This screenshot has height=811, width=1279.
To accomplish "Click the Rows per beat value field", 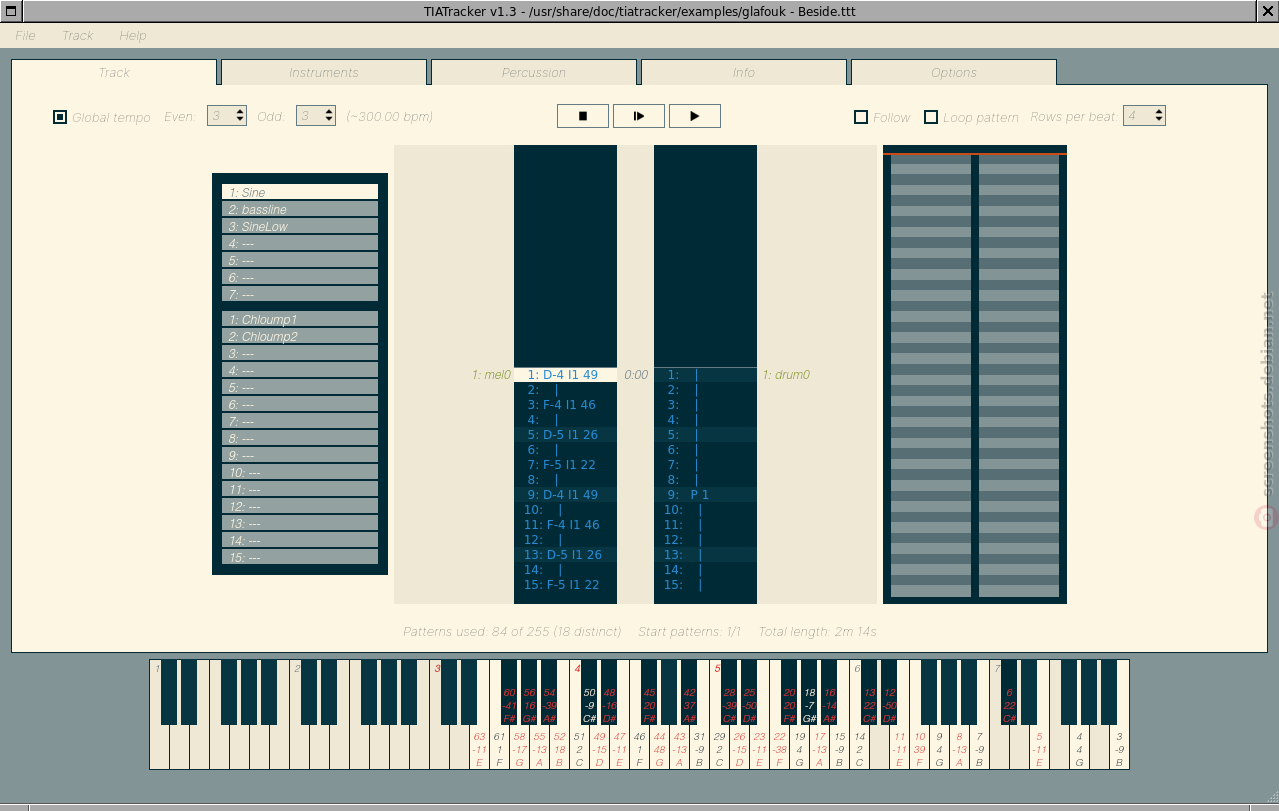I will point(1138,116).
